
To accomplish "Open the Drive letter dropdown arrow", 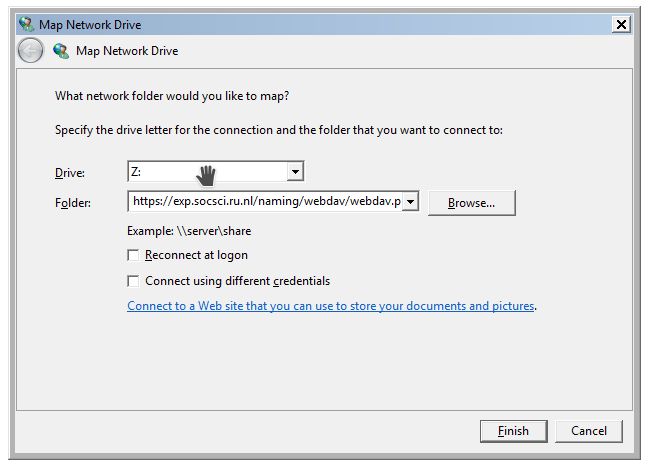I will [295, 172].
